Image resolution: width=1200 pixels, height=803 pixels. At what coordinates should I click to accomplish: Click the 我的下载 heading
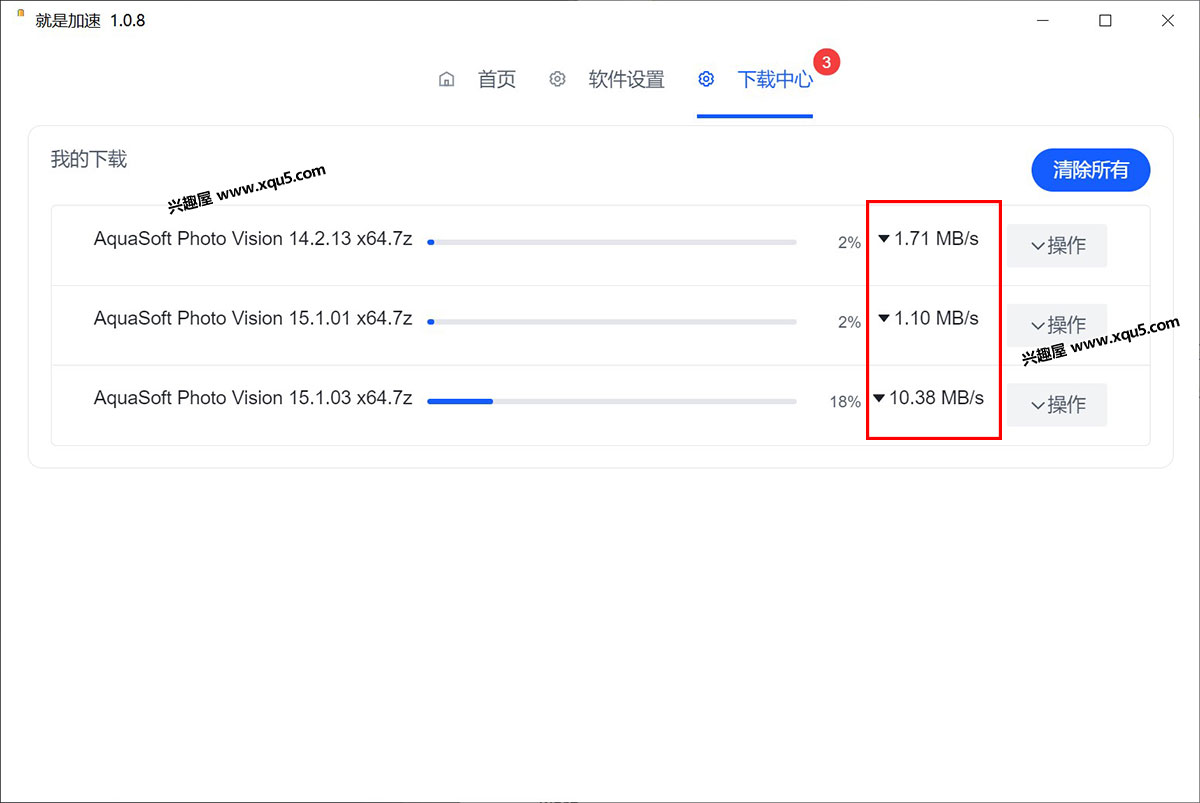pos(89,159)
